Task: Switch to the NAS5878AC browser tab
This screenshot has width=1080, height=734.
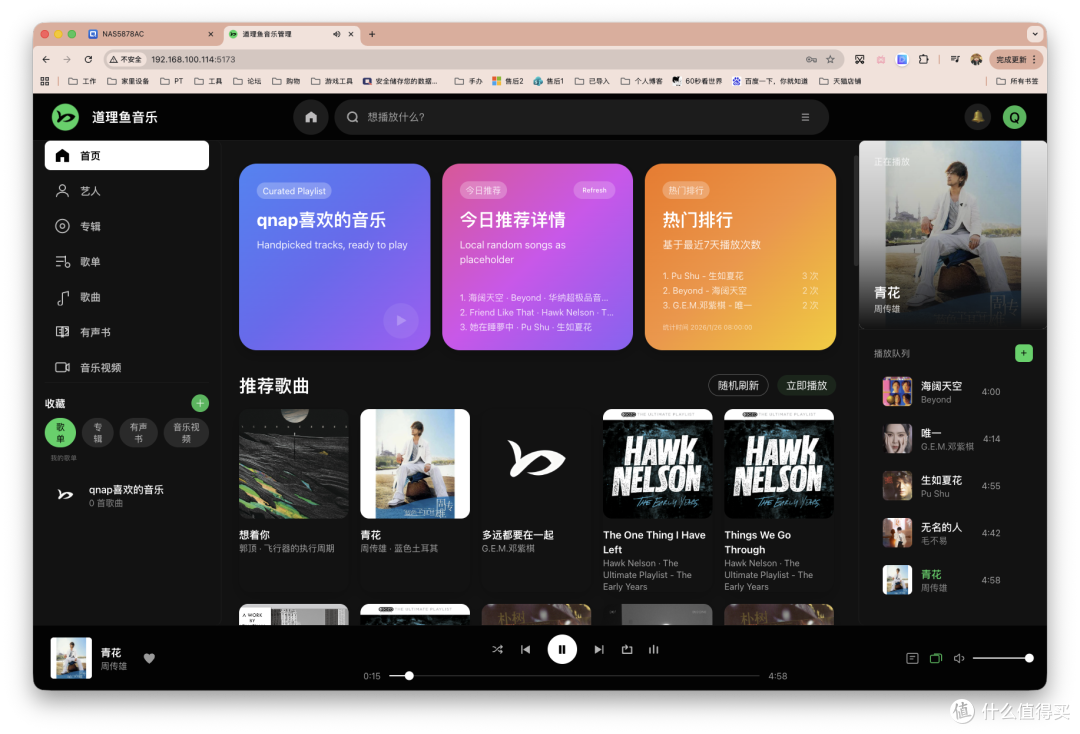Action: [152, 34]
